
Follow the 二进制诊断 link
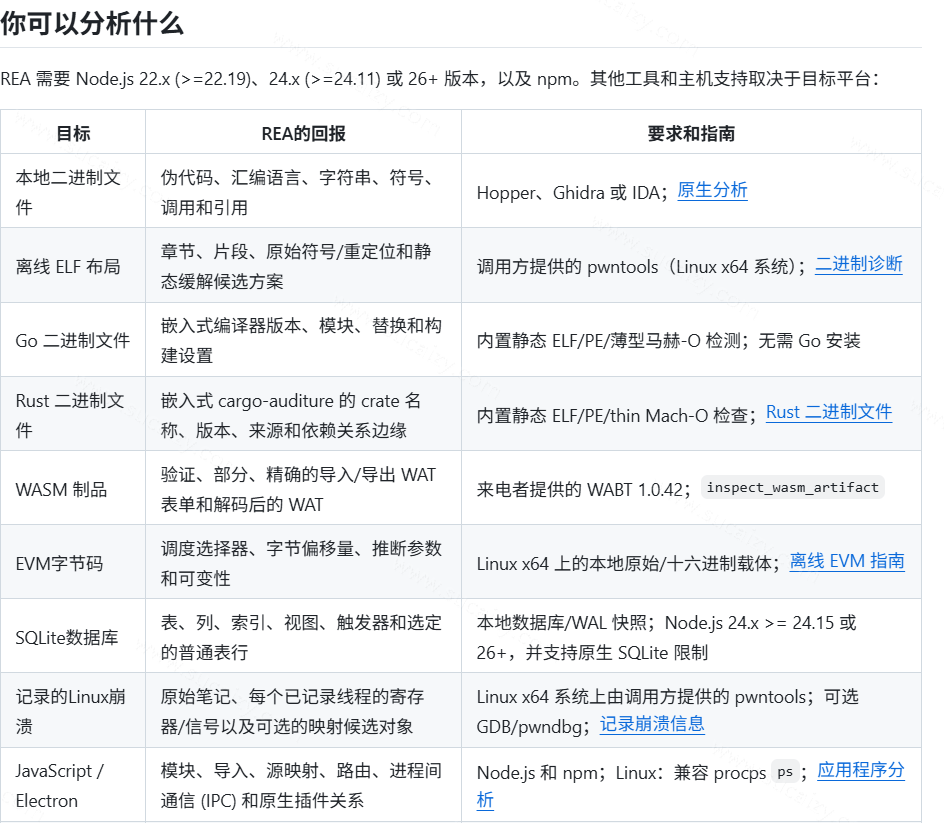[x=859, y=264]
